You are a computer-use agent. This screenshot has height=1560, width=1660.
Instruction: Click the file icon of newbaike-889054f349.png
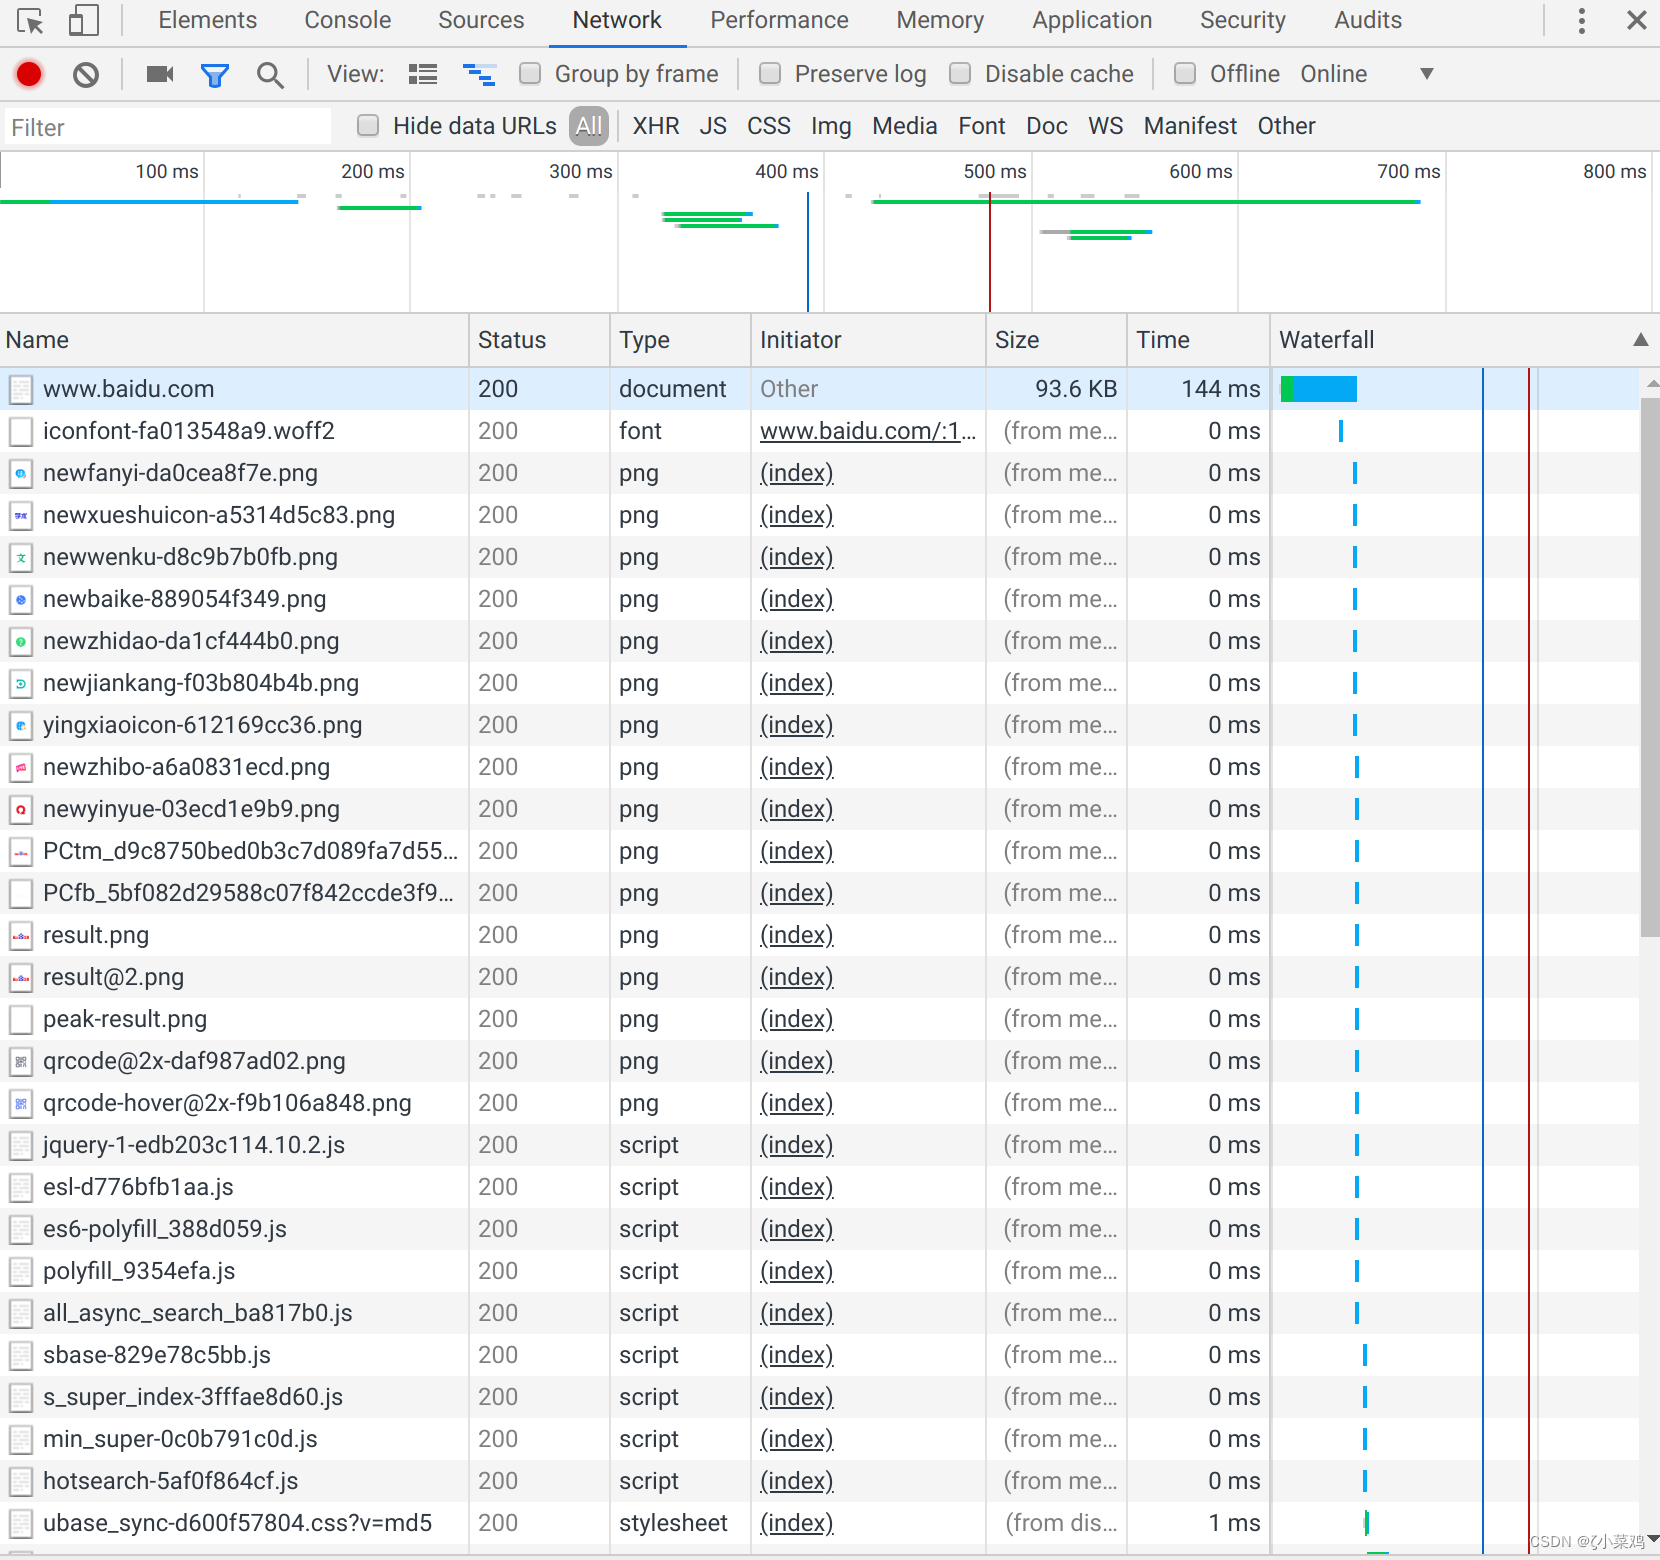point(21,599)
